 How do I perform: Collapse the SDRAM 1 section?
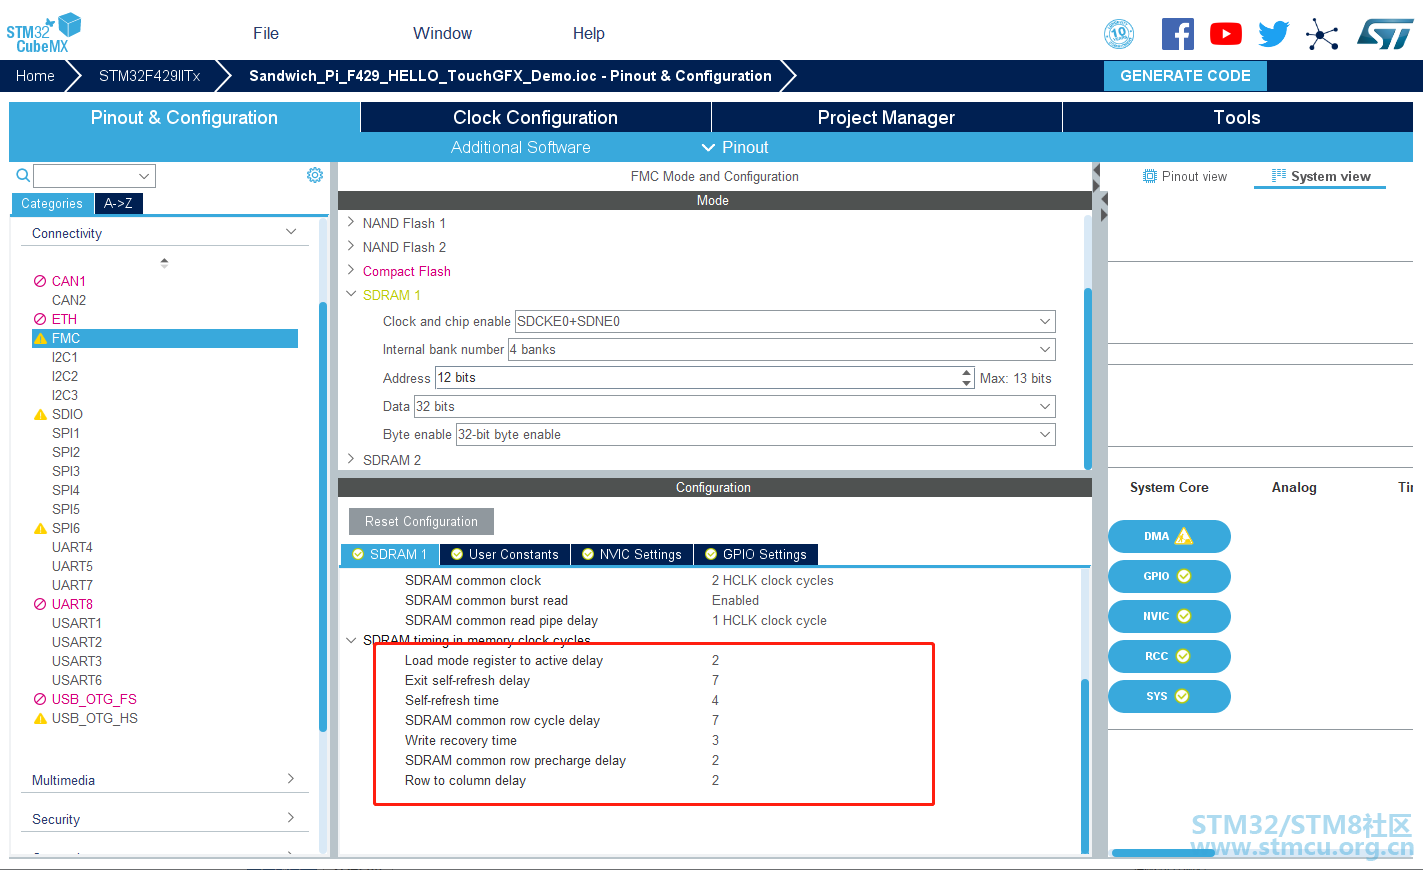(x=351, y=294)
